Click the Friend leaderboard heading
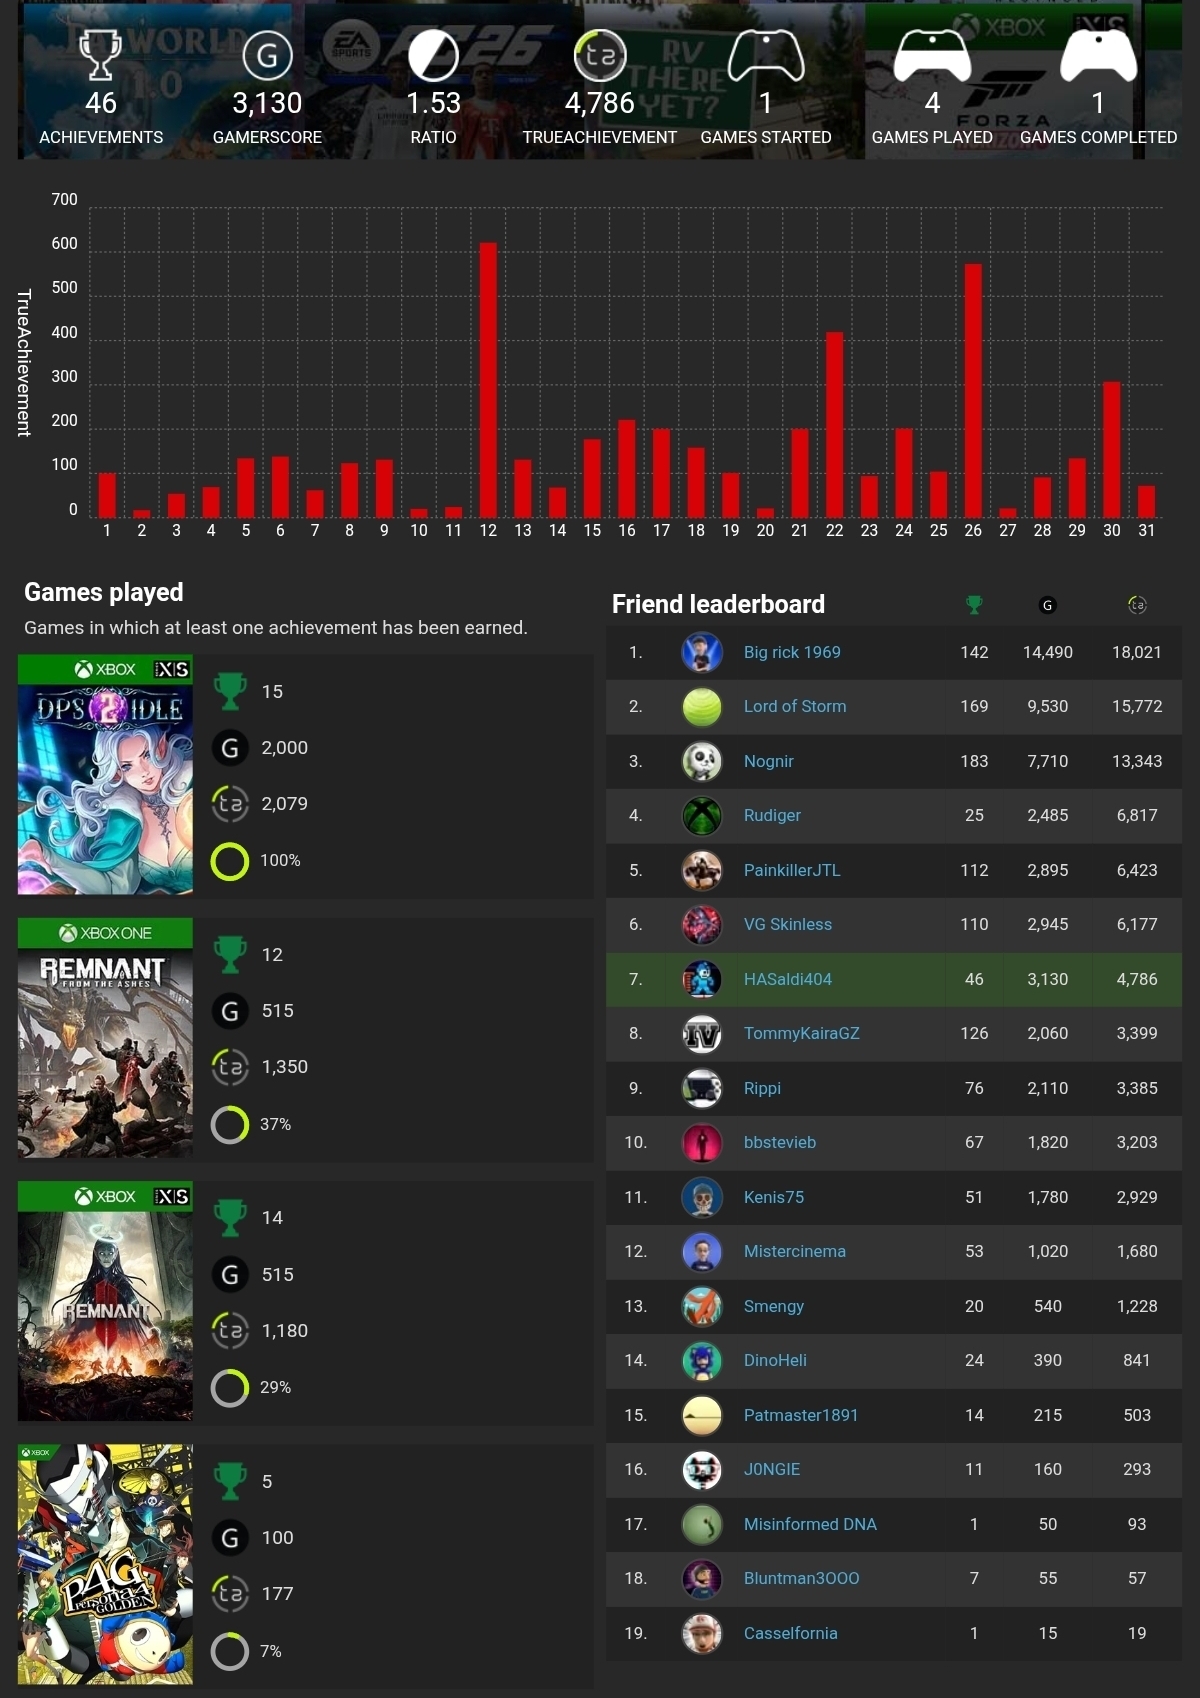1200x1698 pixels. click(x=718, y=604)
